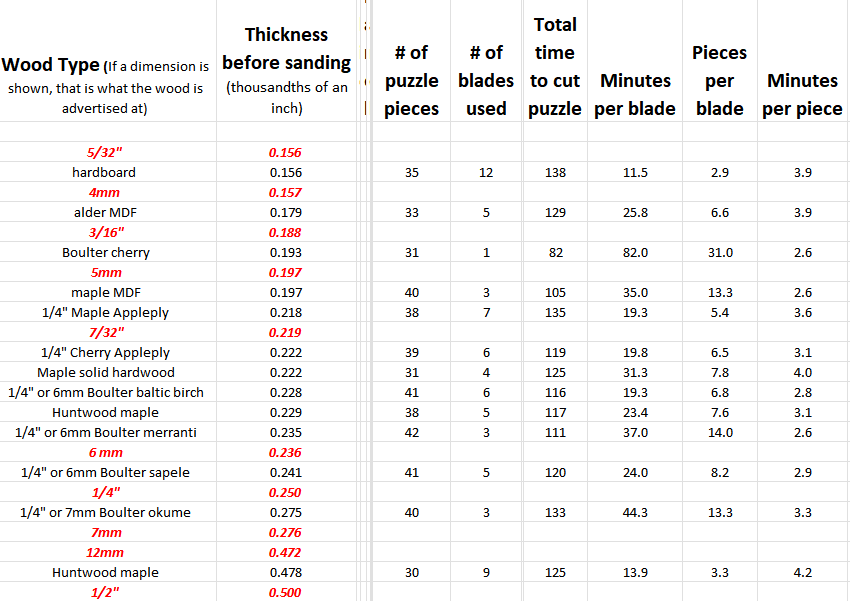This screenshot has height=601, width=850.
Task: Click the red 12mm dimension cell
Action: pos(105,552)
